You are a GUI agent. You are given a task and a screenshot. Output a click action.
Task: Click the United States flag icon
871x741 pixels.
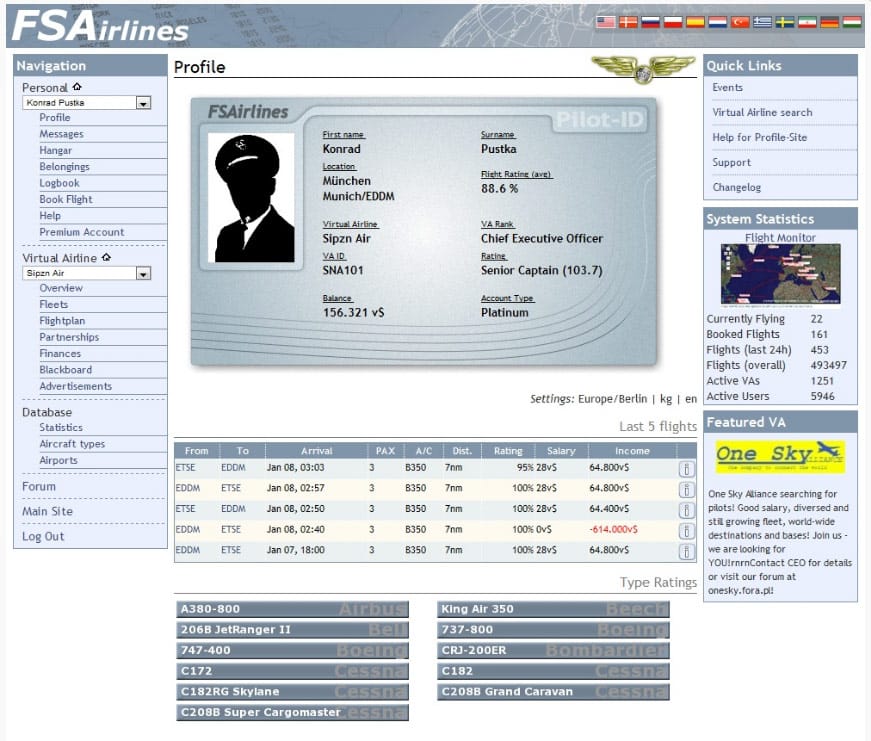tap(606, 22)
